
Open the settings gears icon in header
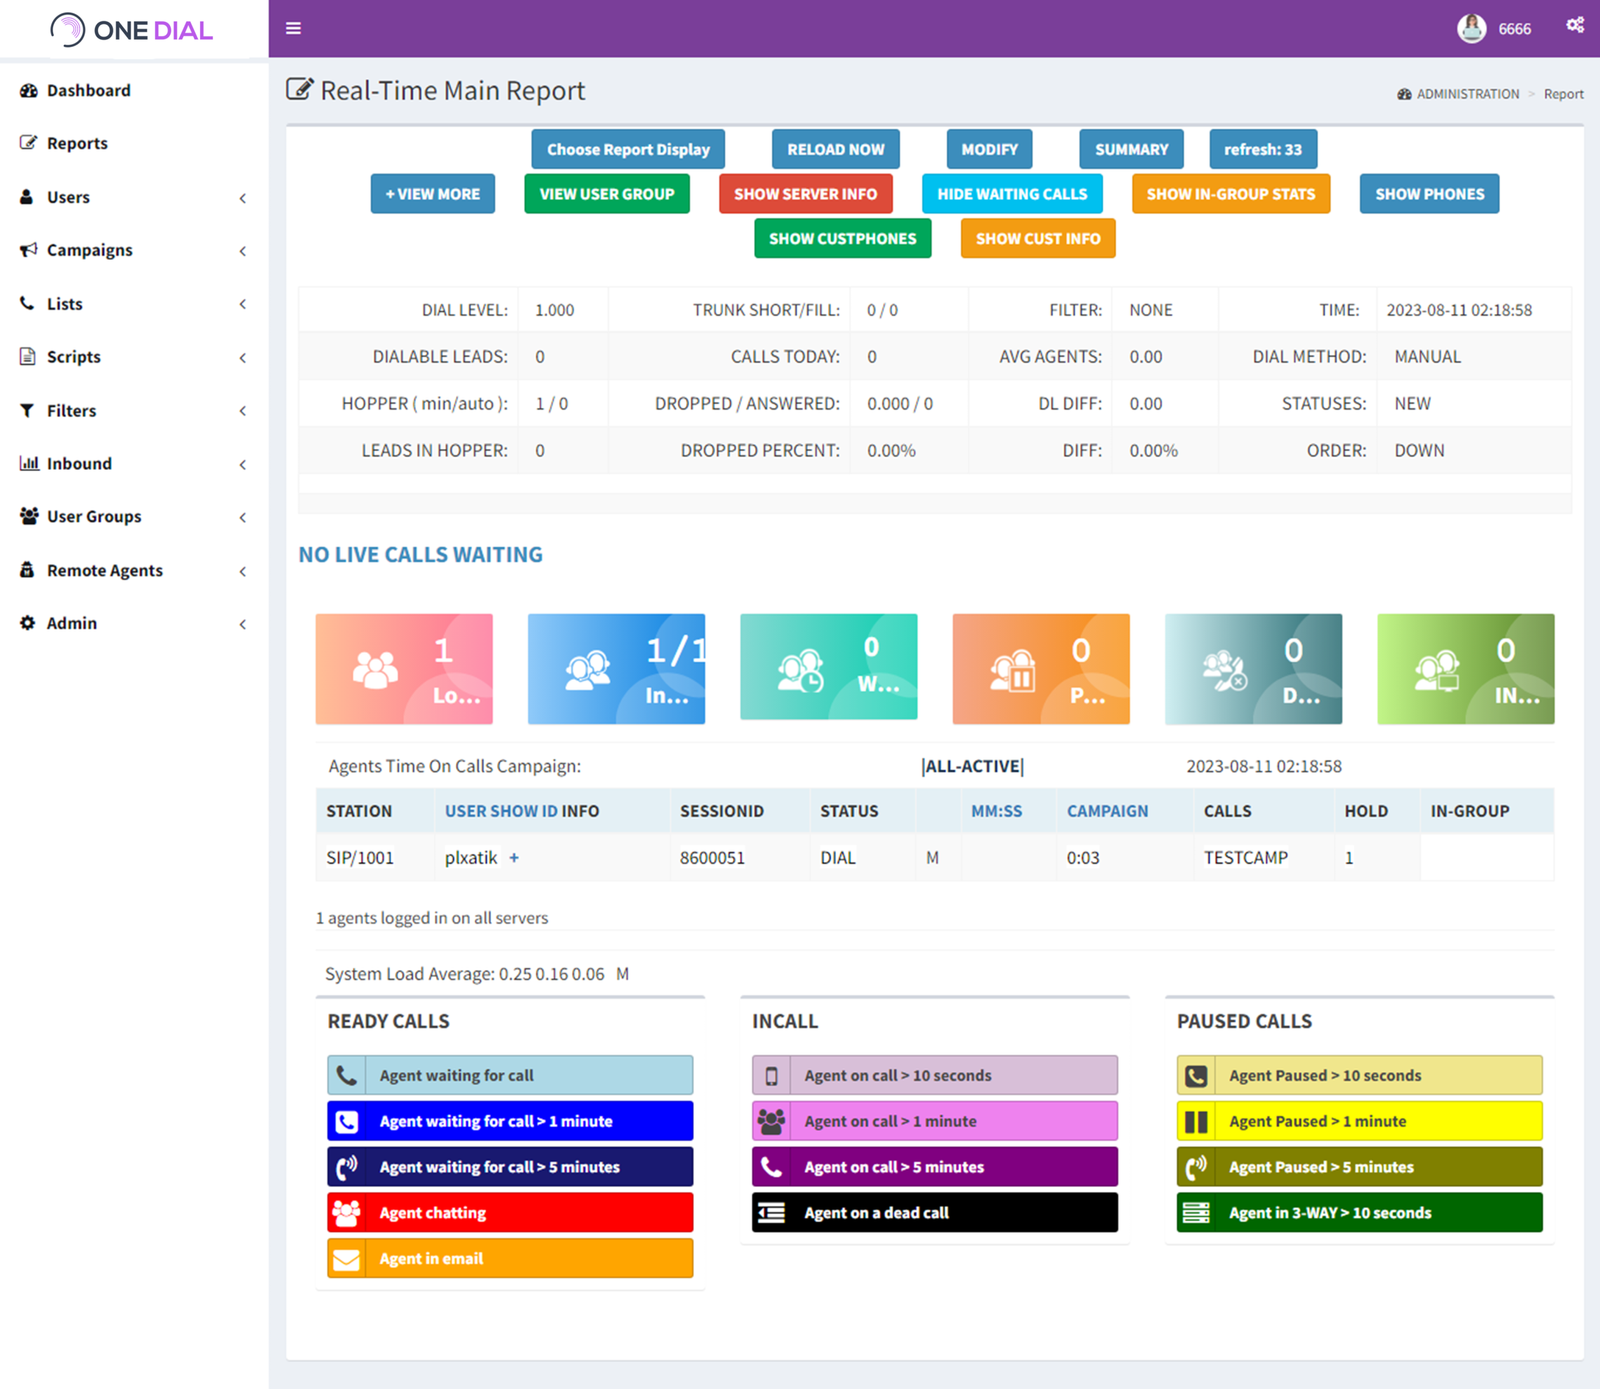(1575, 24)
